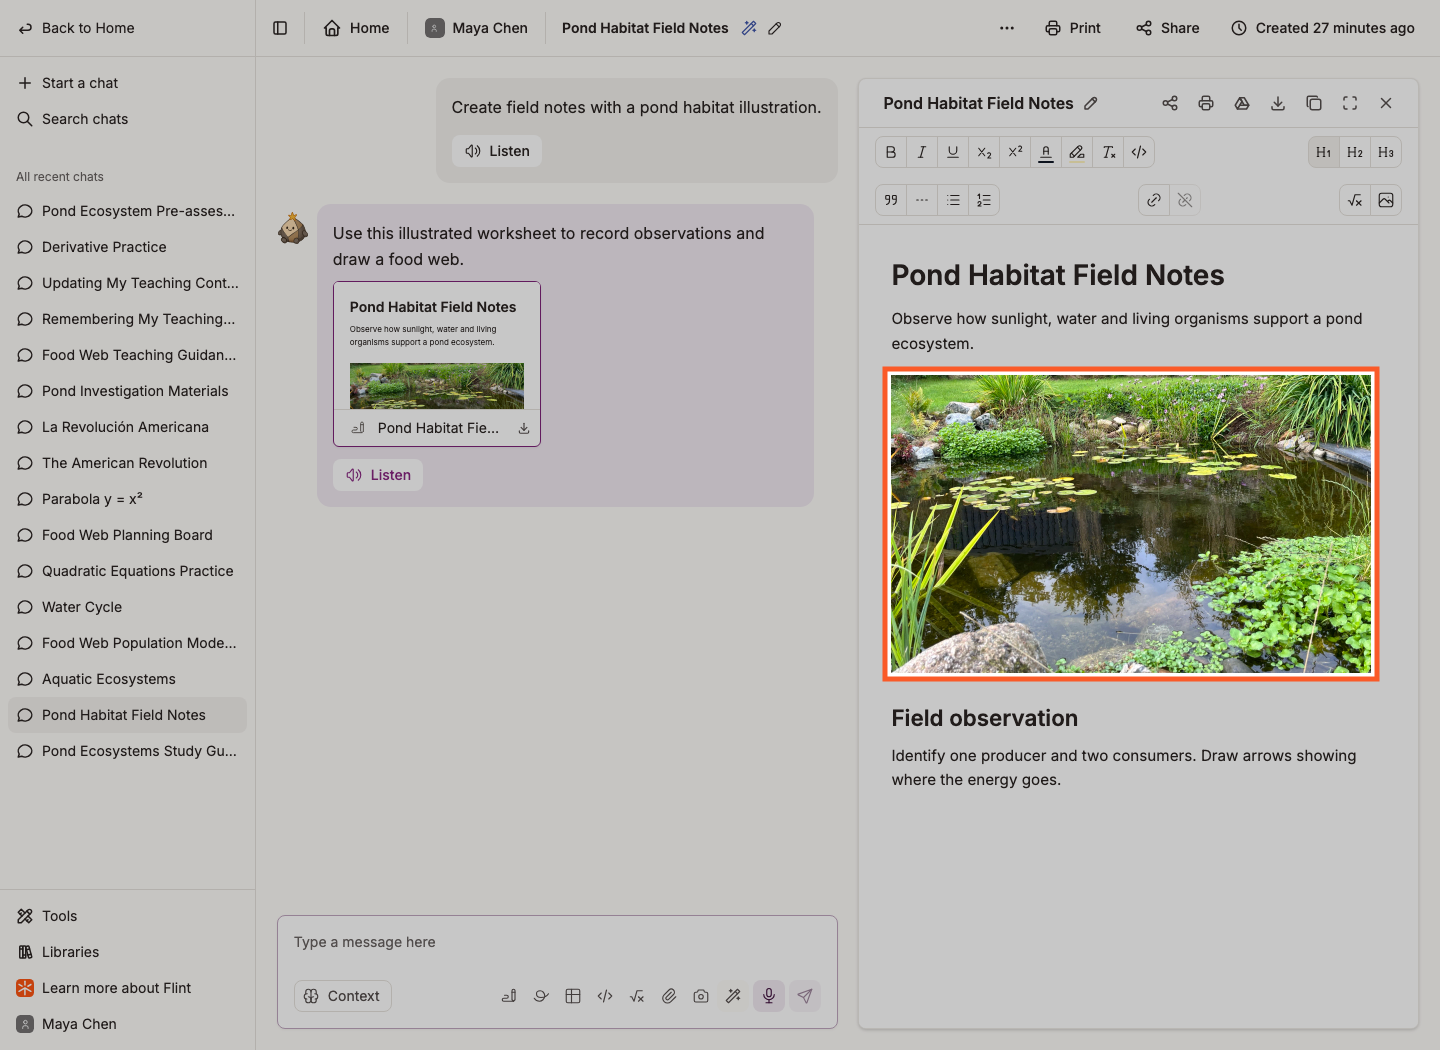The image size is (1440, 1050).
Task: Copy the document panel contents
Action: pyautogui.click(x=1314, y=103)
